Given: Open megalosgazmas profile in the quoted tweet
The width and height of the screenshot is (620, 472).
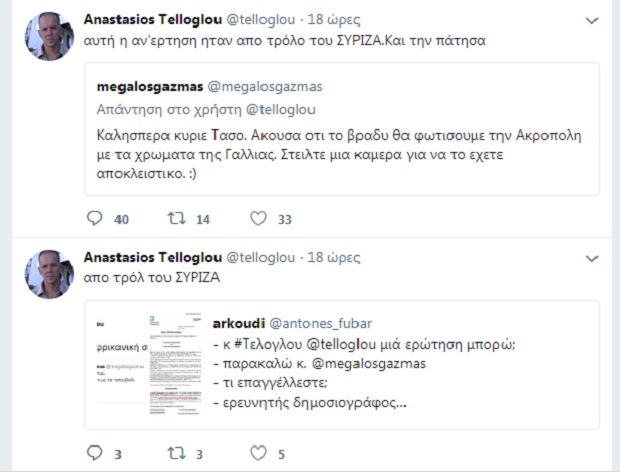Looking at the screenshot, I should [150, 87].
